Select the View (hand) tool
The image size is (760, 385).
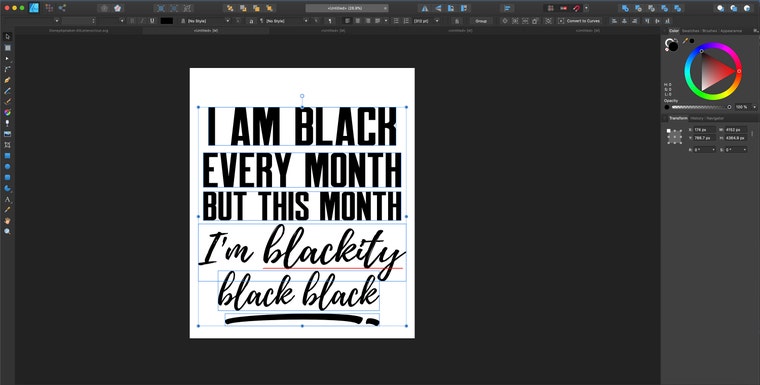pos(7,221)
